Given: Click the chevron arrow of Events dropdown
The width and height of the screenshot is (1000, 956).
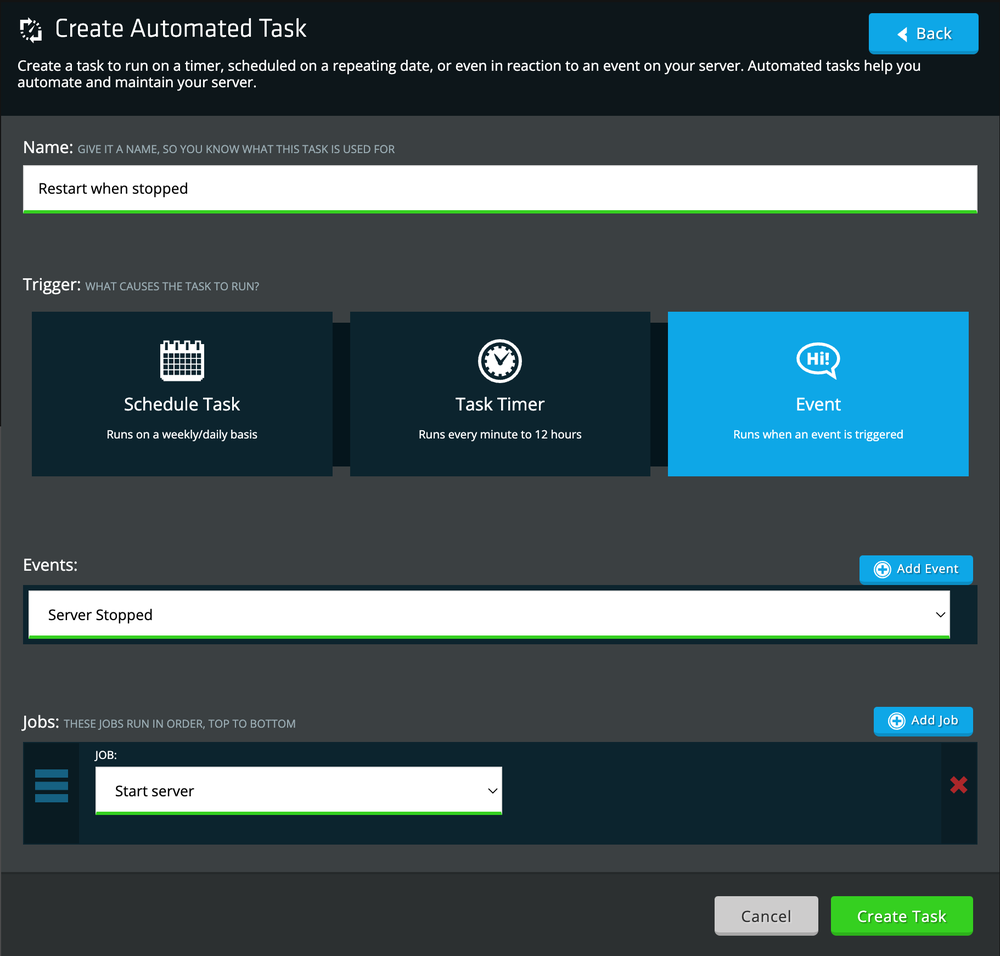Looking at the screenshot, I should click(940, 615).
